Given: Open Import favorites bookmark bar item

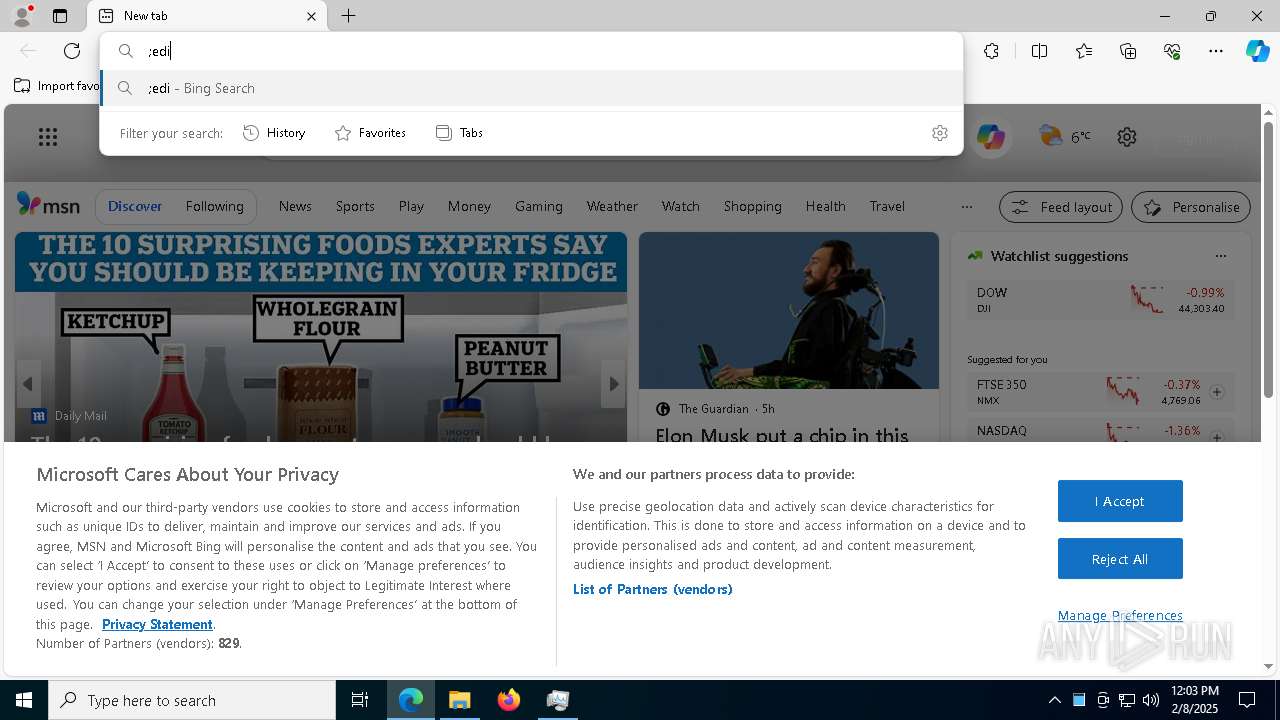Looking at the screenshot, I should pyautogui.click(x=57, y=86).
